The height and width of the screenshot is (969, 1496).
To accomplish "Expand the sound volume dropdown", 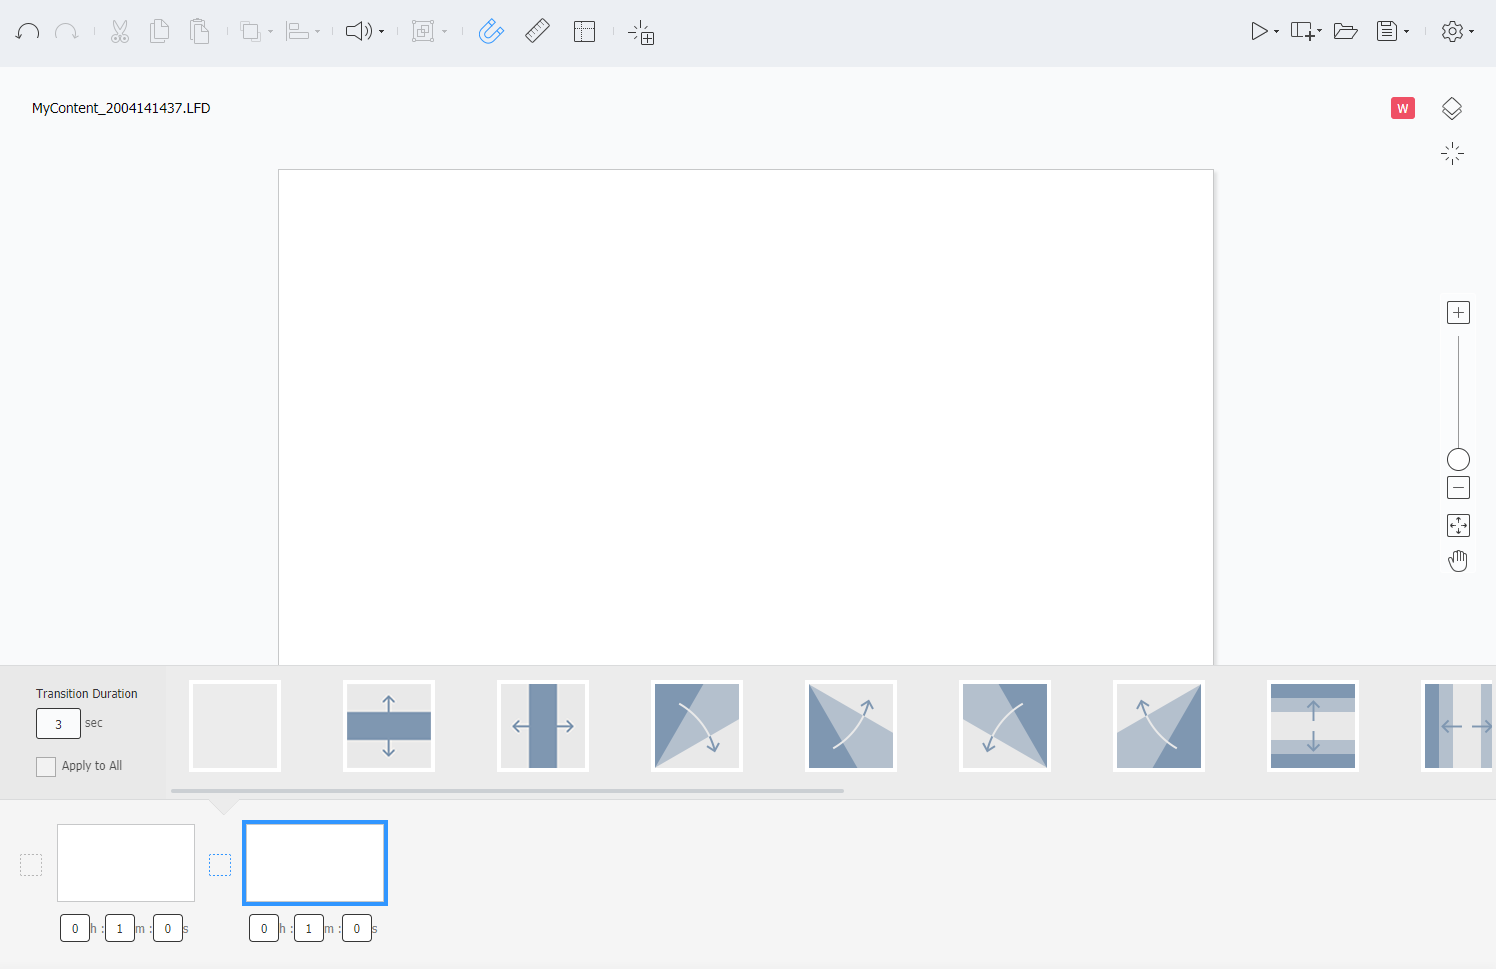I will pyautogui.click(x=381, y=32).
